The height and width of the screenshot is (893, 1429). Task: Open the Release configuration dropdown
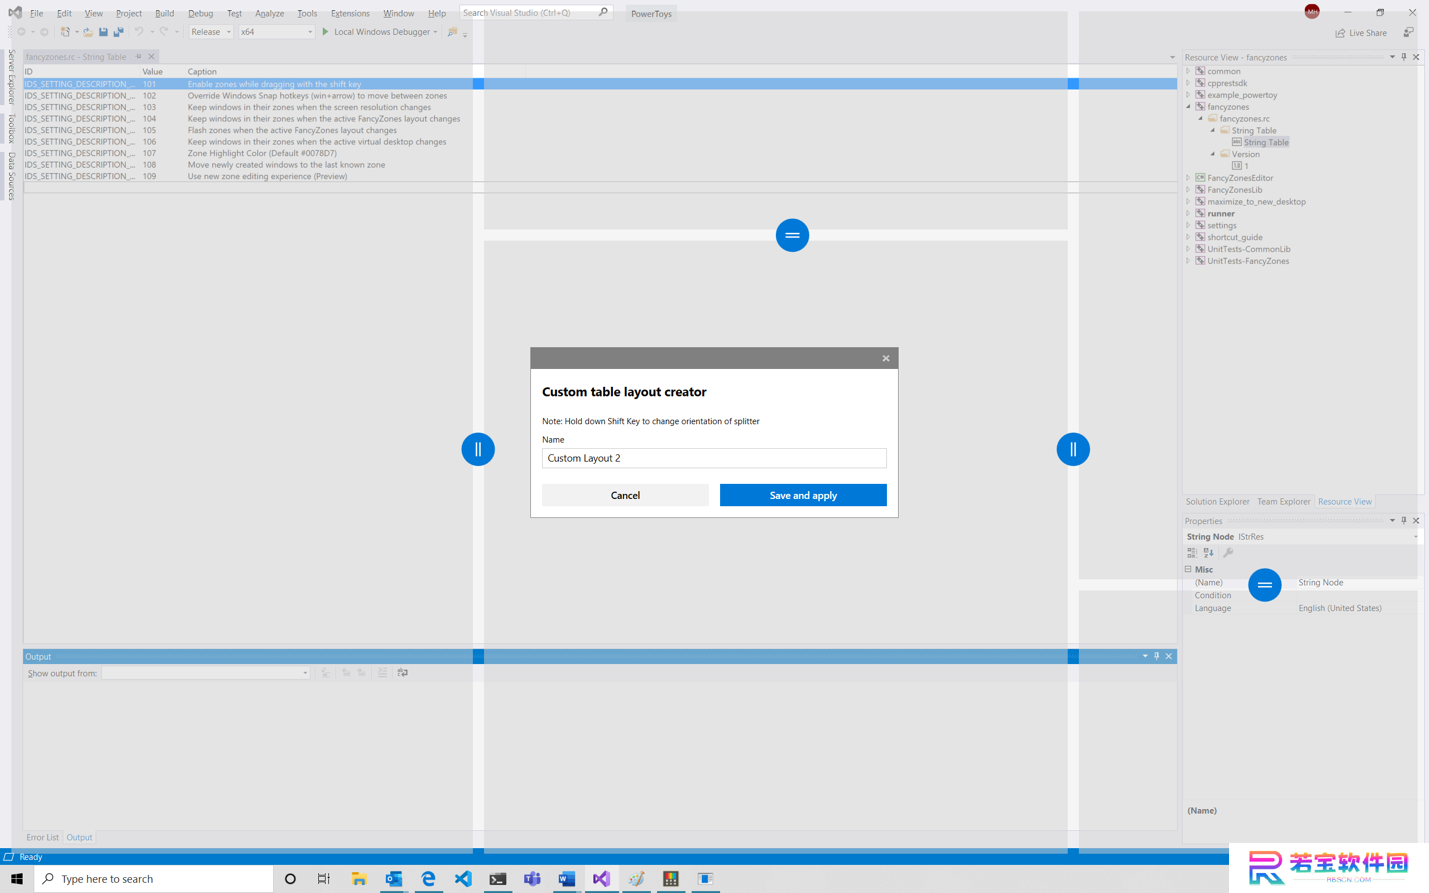[211, 32]
